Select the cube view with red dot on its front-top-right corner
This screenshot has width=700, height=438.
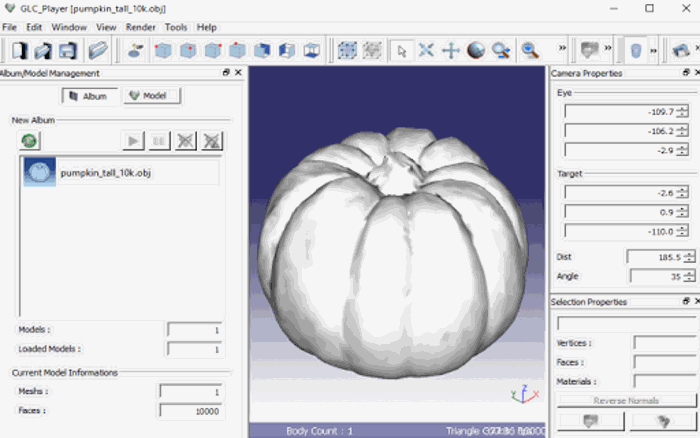[188, 50]
